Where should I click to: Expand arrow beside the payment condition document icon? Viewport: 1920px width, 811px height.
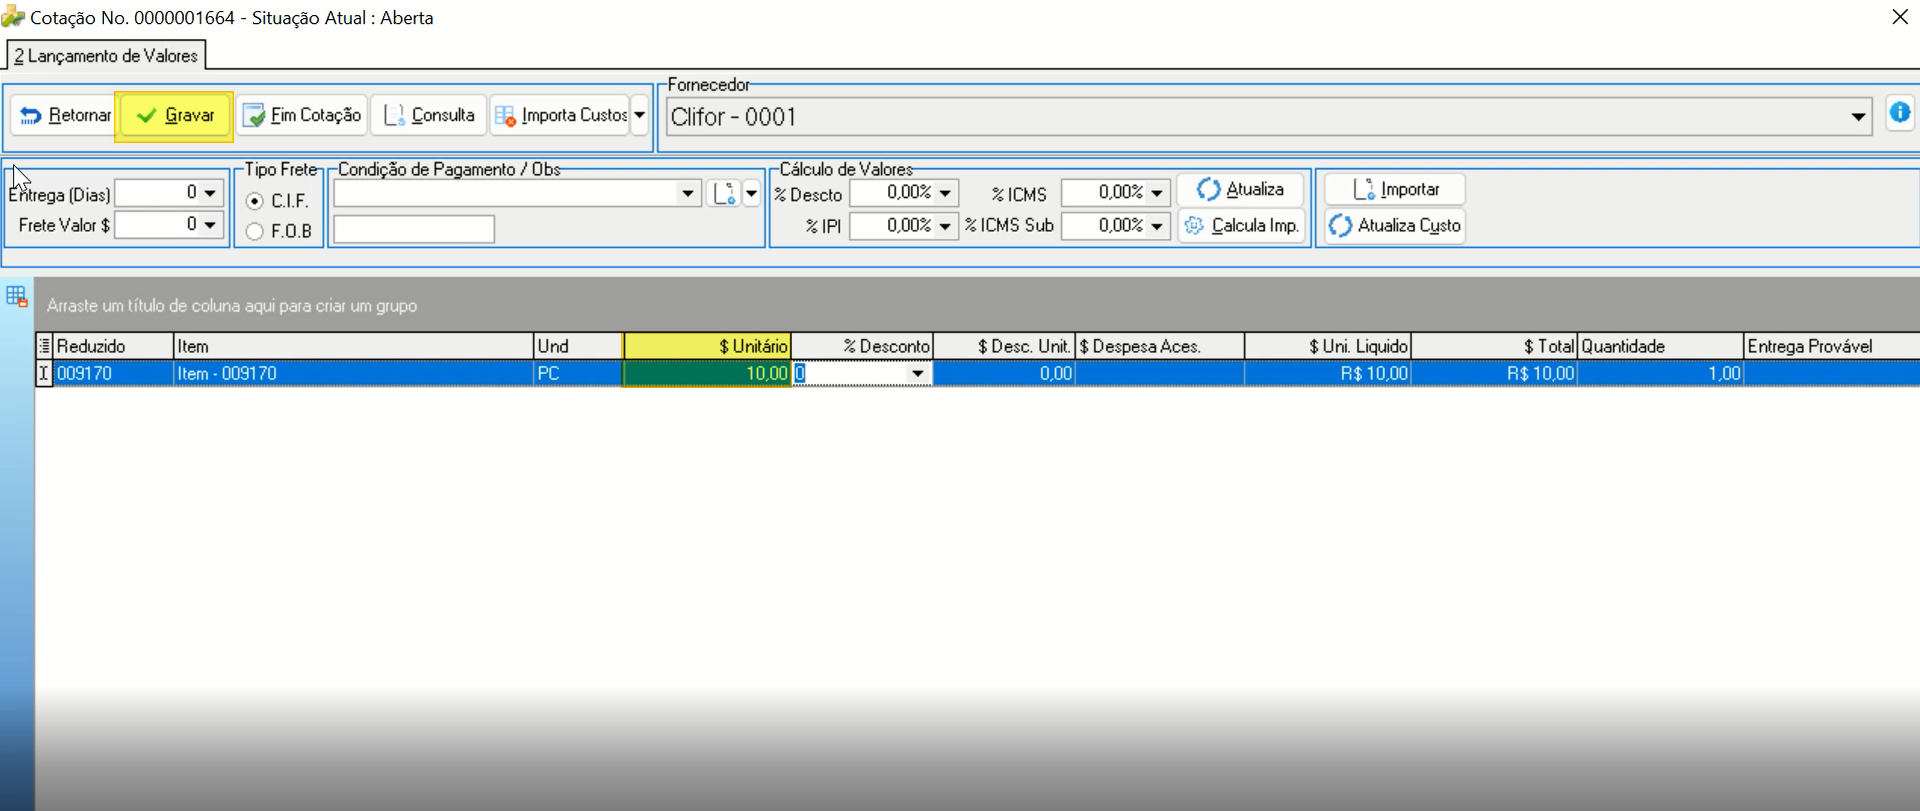click(x=751, y=193)
